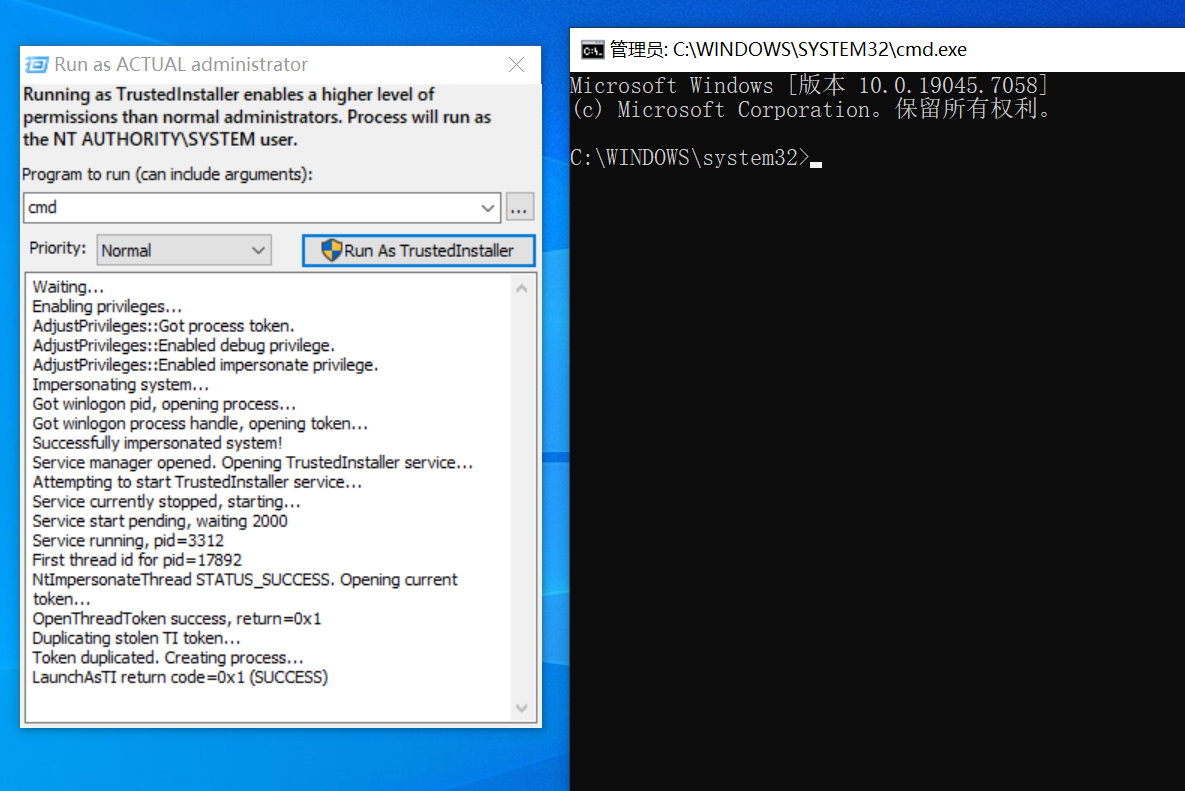
Task: Click the "Program to run" label
Action: pos(167,174)
